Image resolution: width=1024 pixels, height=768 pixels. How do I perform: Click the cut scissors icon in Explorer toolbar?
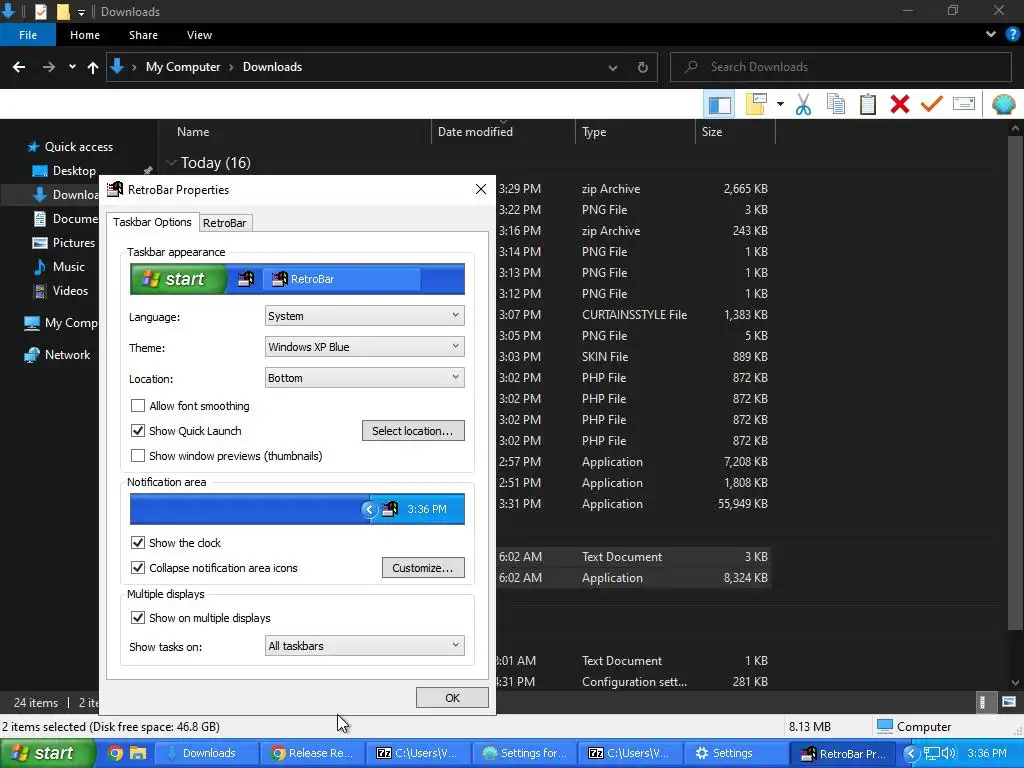803,104
